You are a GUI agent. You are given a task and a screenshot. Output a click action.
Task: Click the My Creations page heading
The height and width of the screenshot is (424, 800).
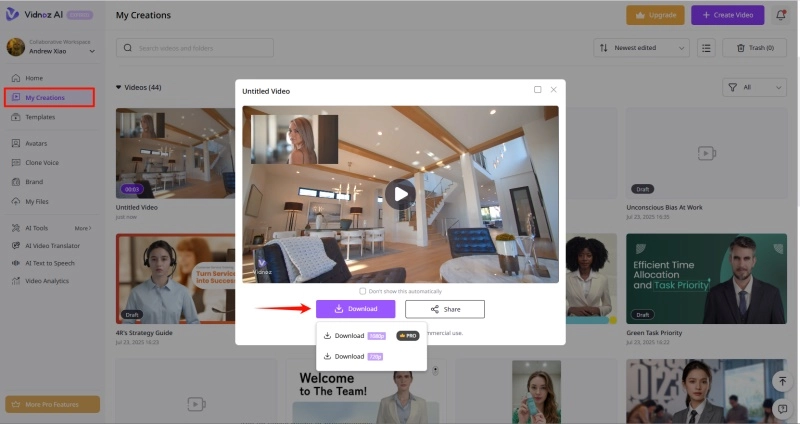[x=143, y=15]
